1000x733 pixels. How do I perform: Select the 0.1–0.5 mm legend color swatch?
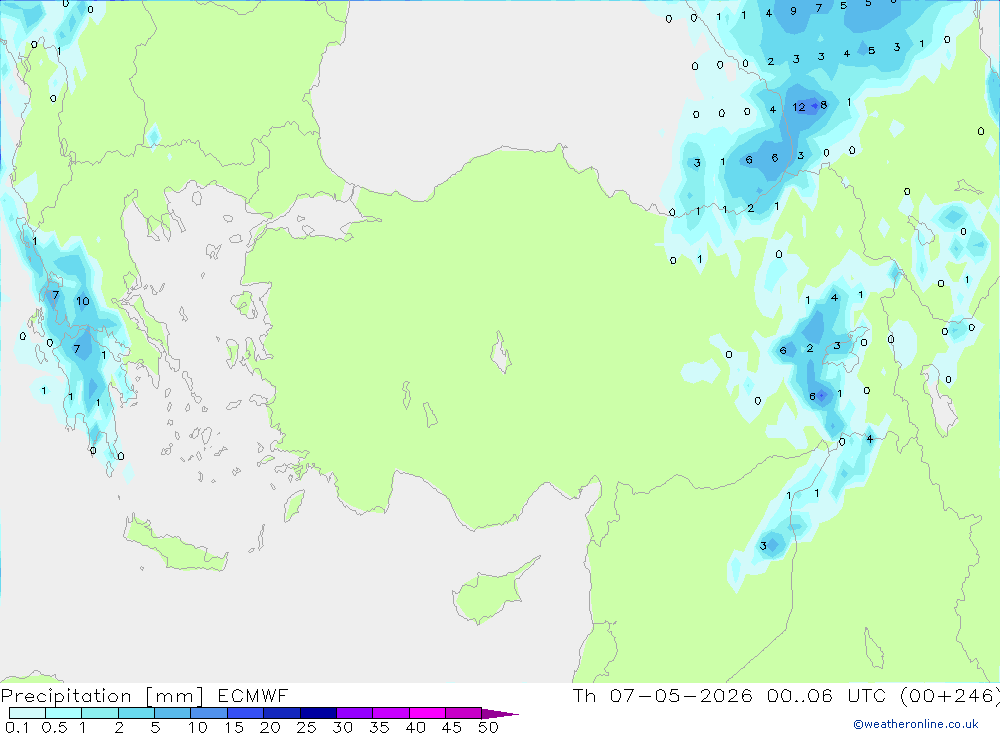point(27,713)
